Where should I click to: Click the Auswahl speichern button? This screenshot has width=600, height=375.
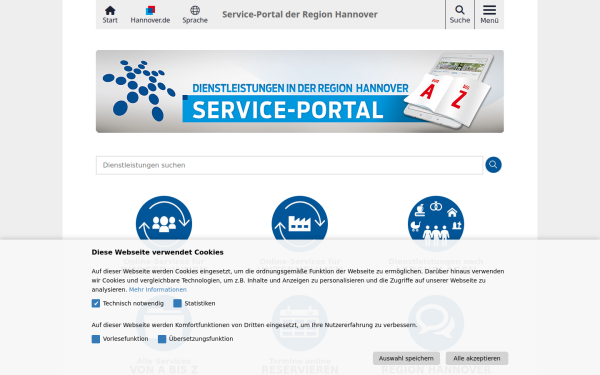406,359
